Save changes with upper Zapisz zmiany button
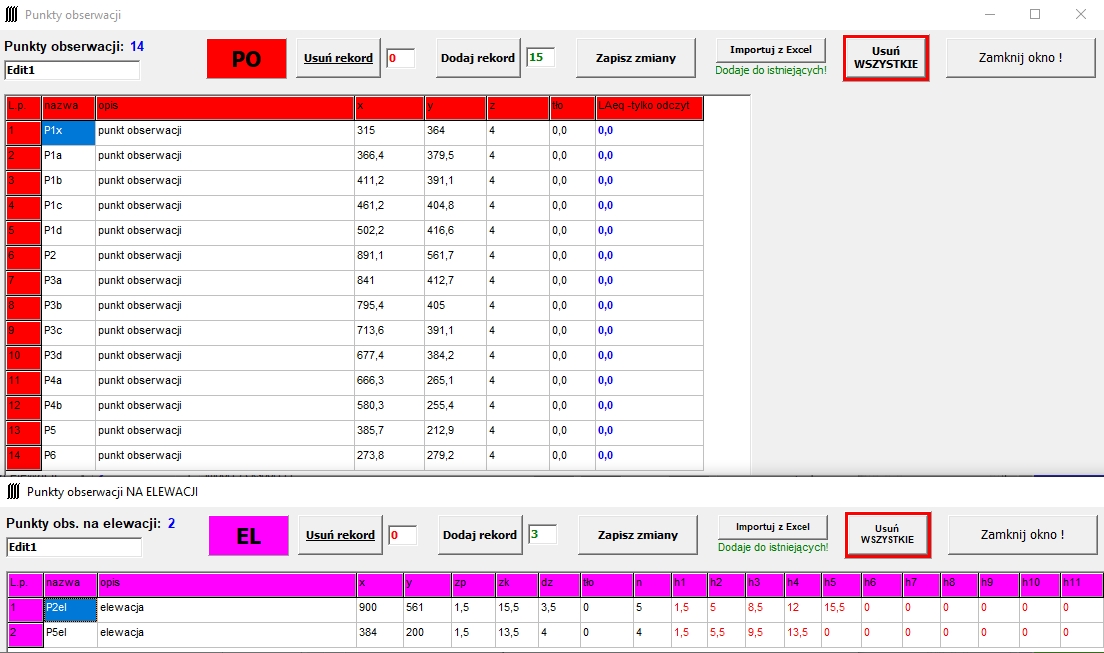The image size is (1104, 653). point(635,58)
